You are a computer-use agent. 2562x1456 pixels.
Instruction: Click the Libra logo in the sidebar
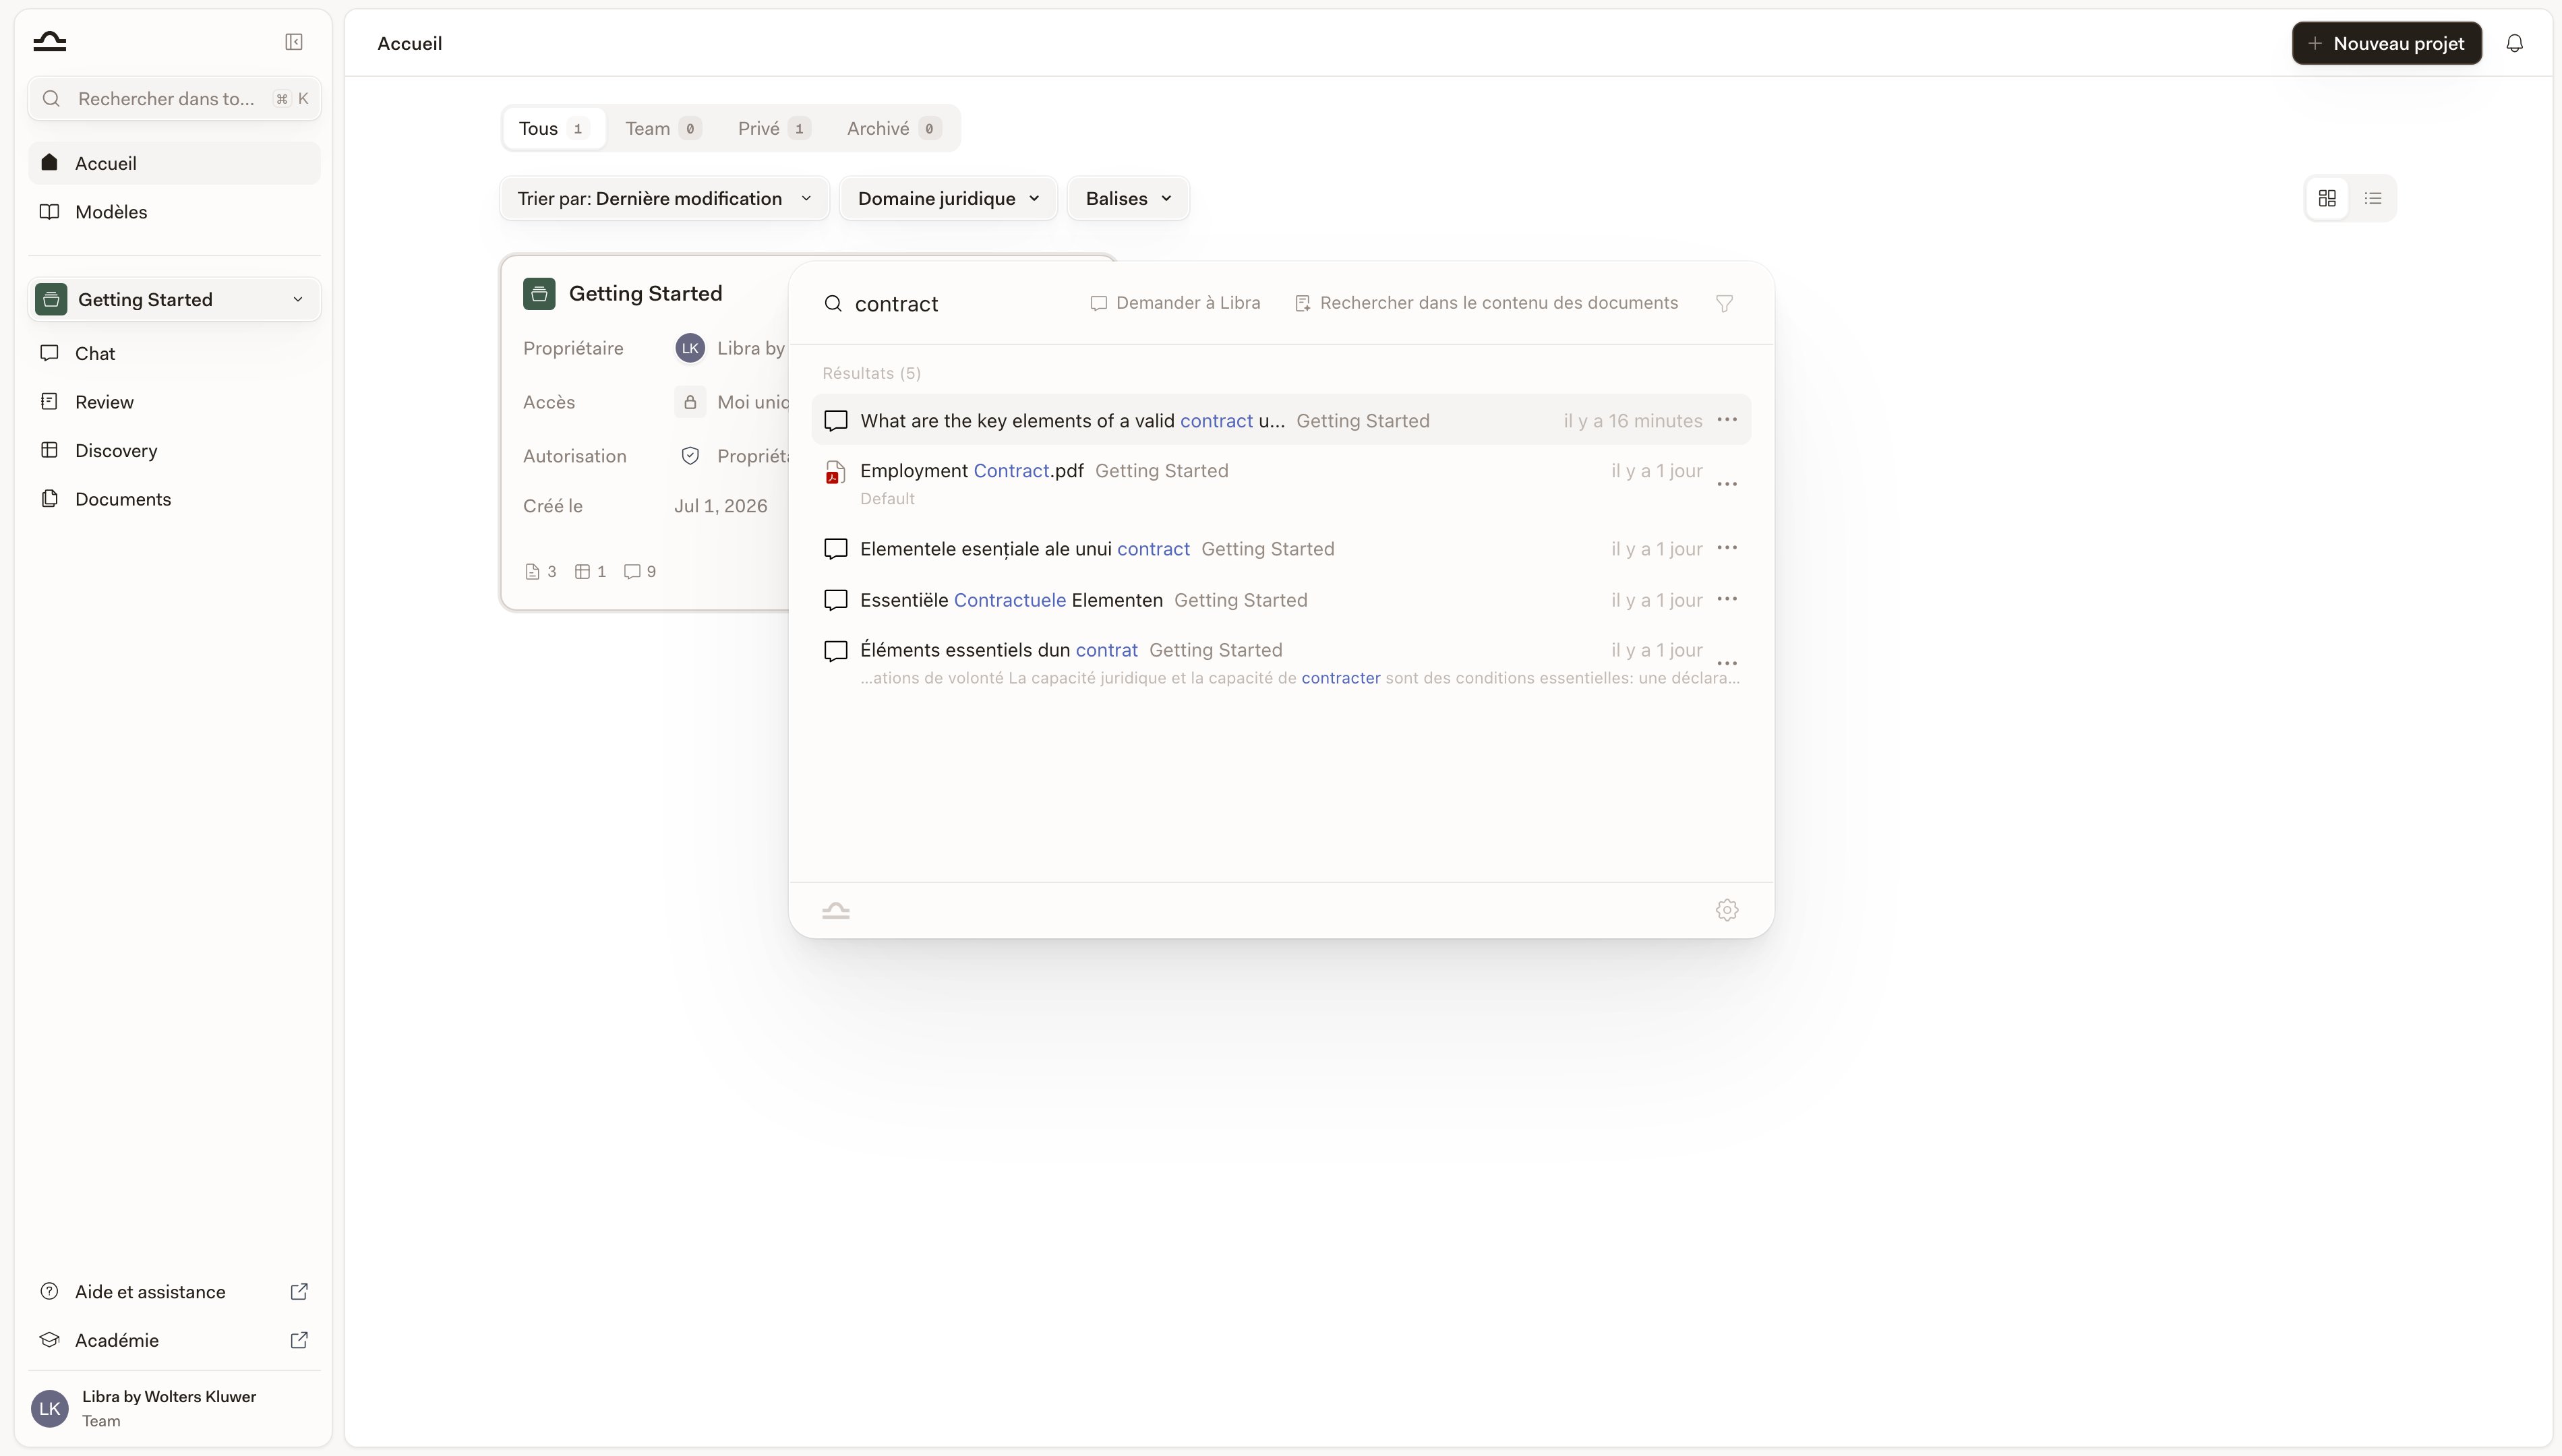pos(49,41)
